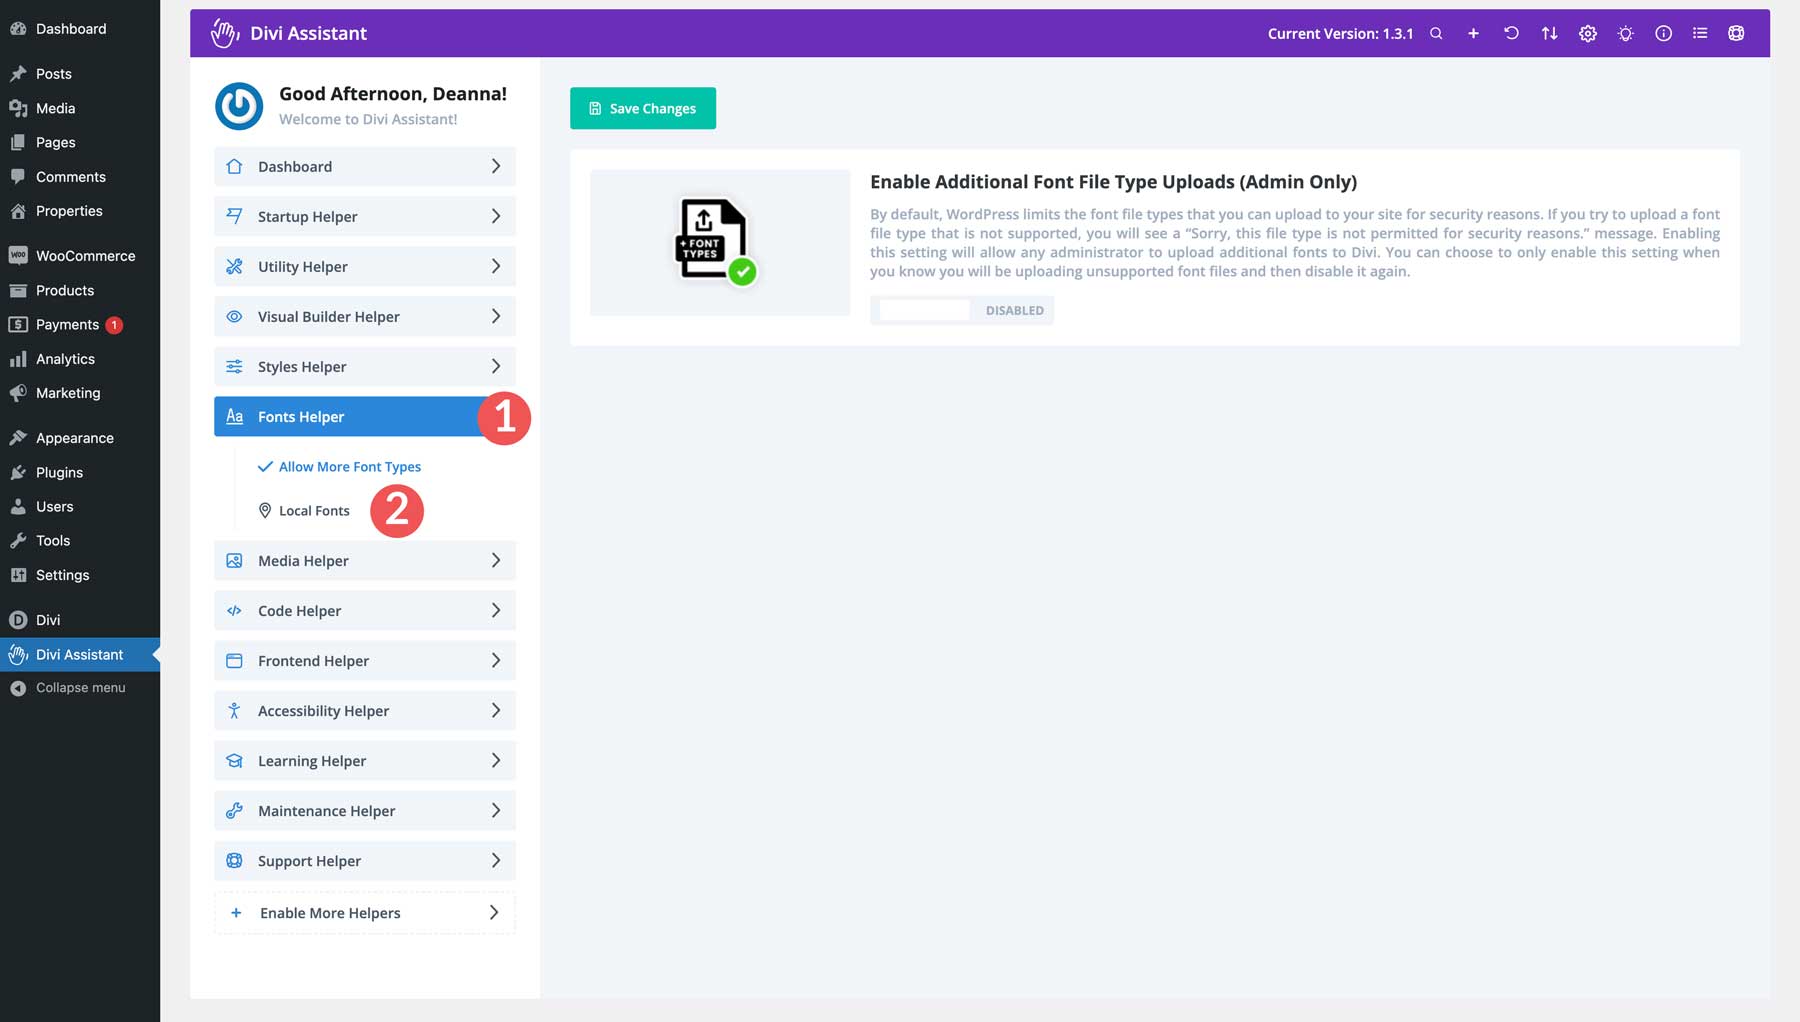Select the reset settings icon in the header

[x=1511, y=33]
